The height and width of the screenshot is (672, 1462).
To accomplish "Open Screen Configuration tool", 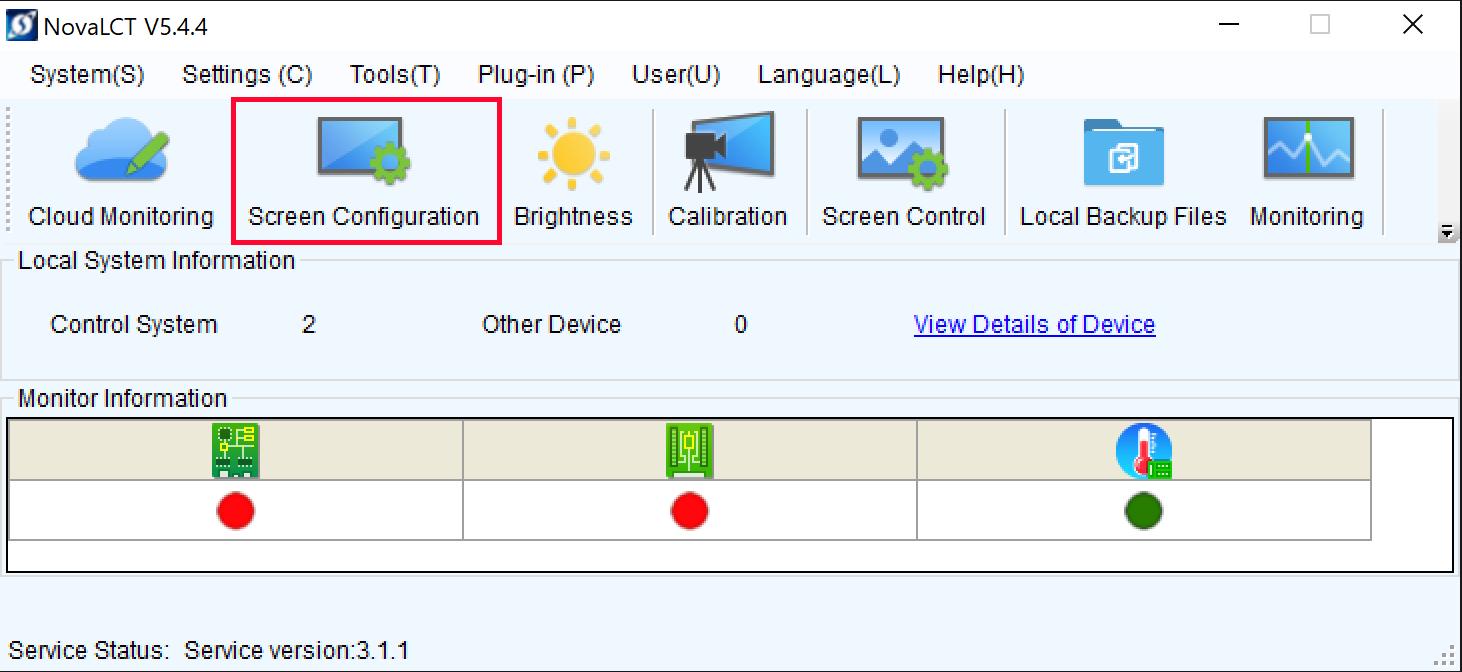I will (364, 172).
